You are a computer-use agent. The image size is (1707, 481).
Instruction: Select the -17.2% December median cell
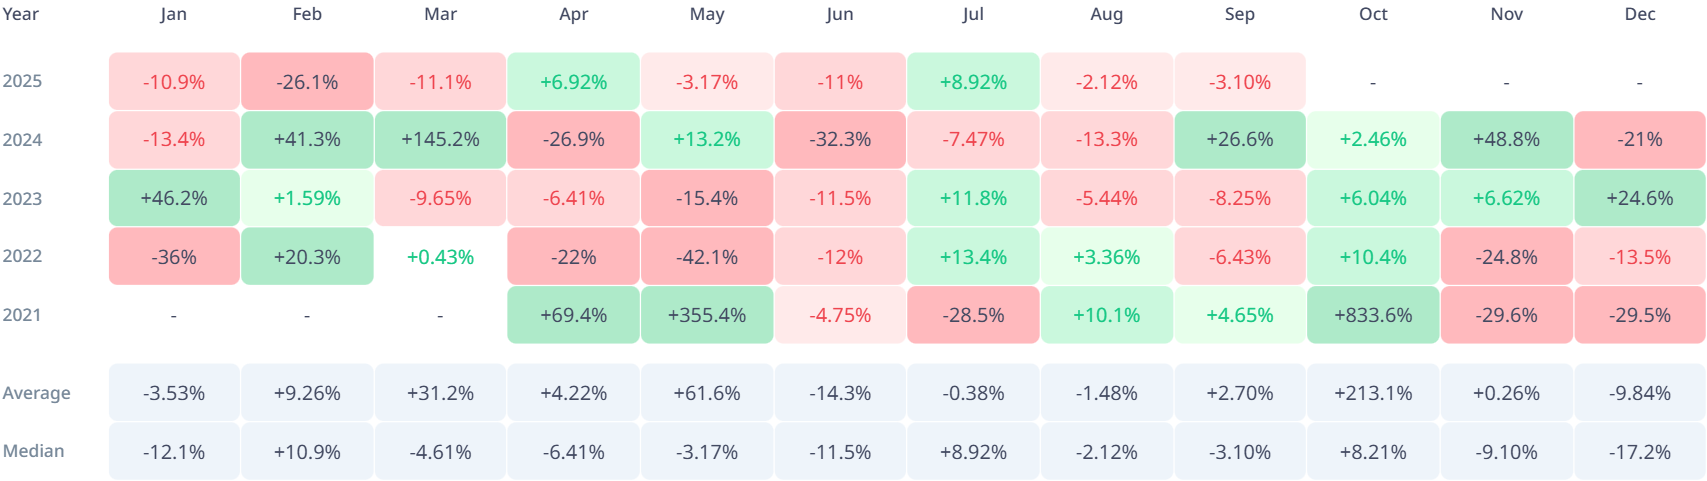[x=1640, y=452]
